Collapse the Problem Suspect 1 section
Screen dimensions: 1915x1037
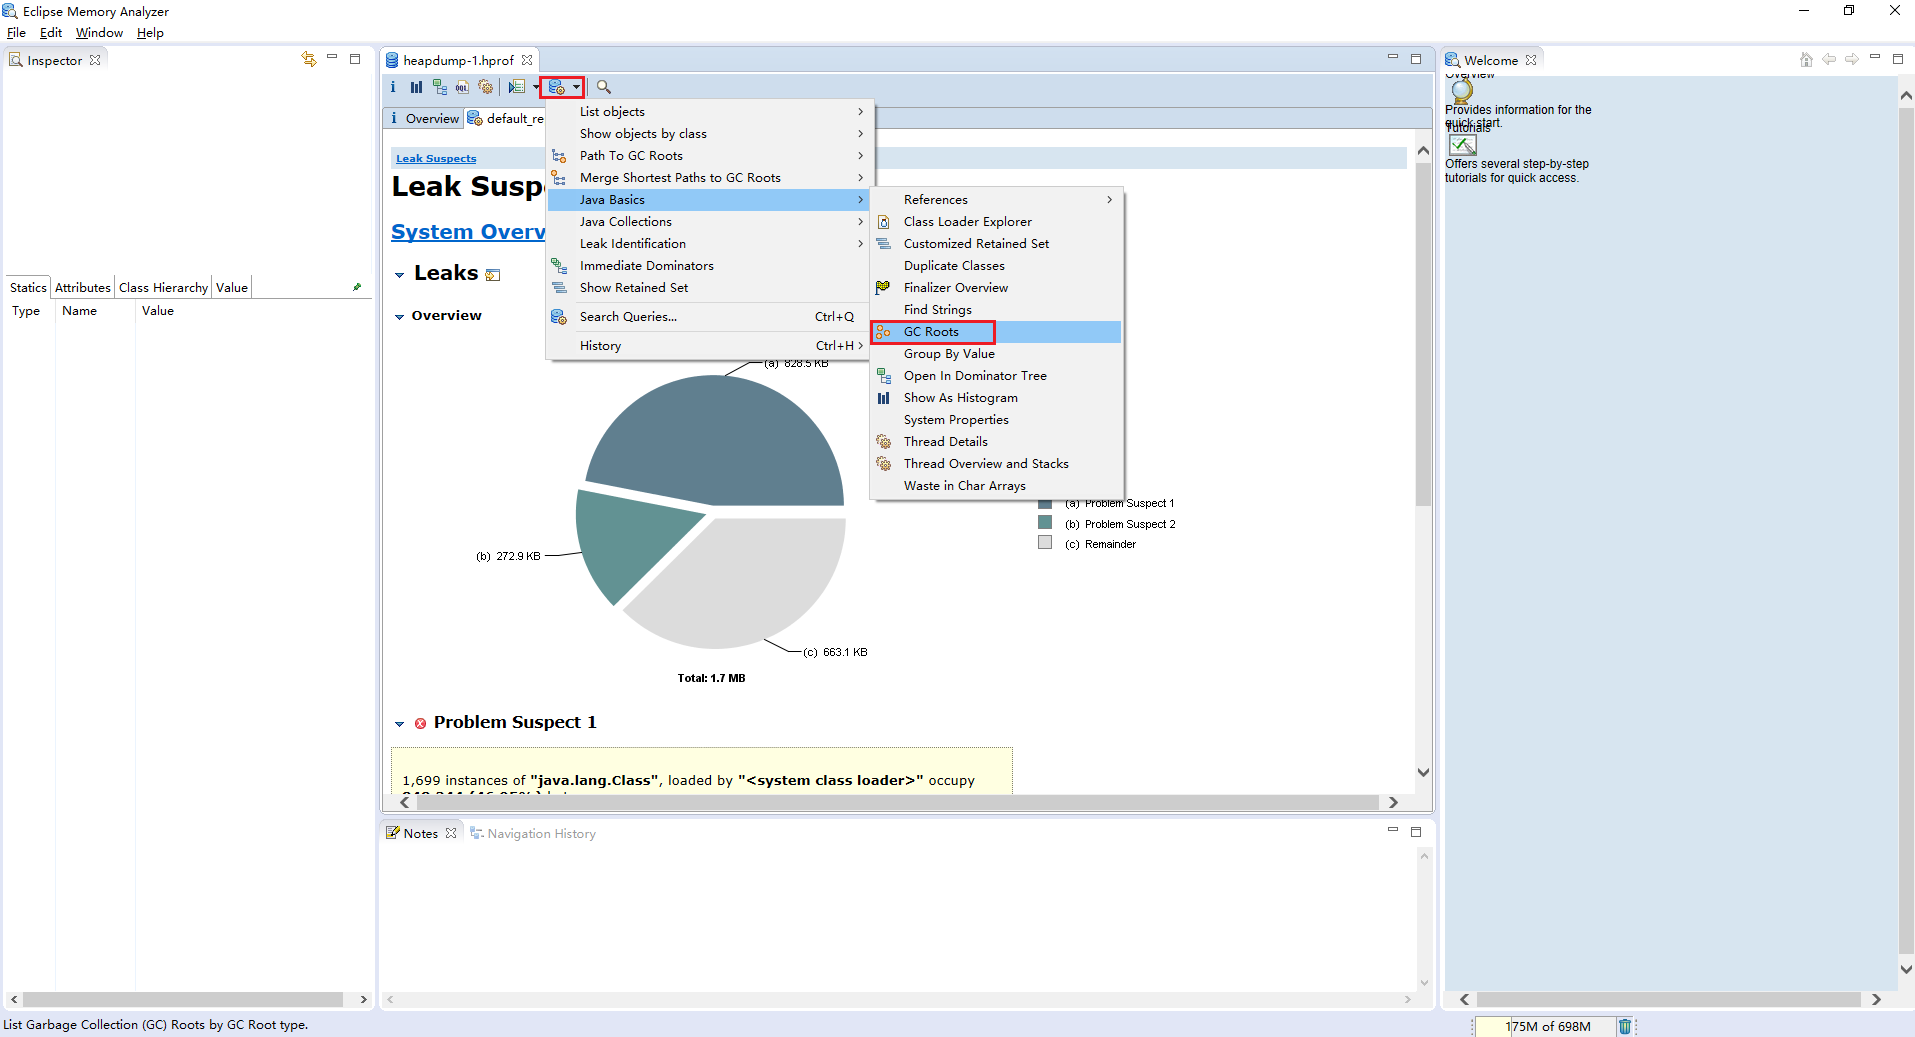click(399, 724)
